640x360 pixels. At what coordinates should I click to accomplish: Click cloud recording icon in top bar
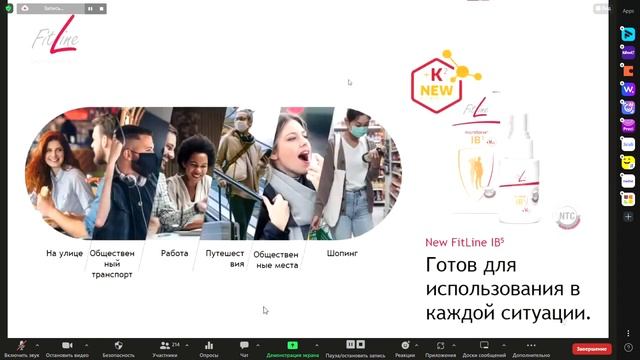point(25,8)
